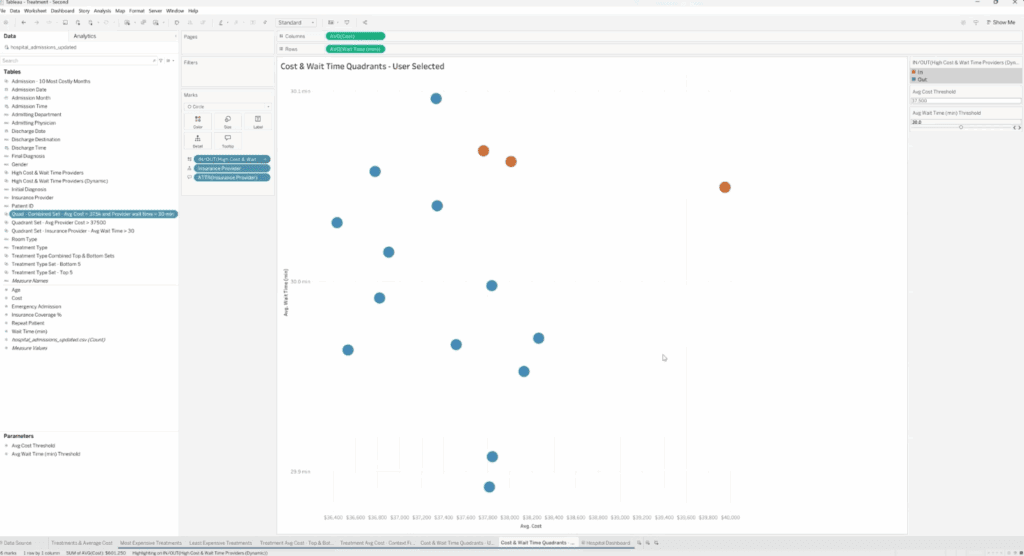Click the tooltip icon beside the ATTR pill
This screenshot has height=556, width=1024.
(x=189, y=177)
